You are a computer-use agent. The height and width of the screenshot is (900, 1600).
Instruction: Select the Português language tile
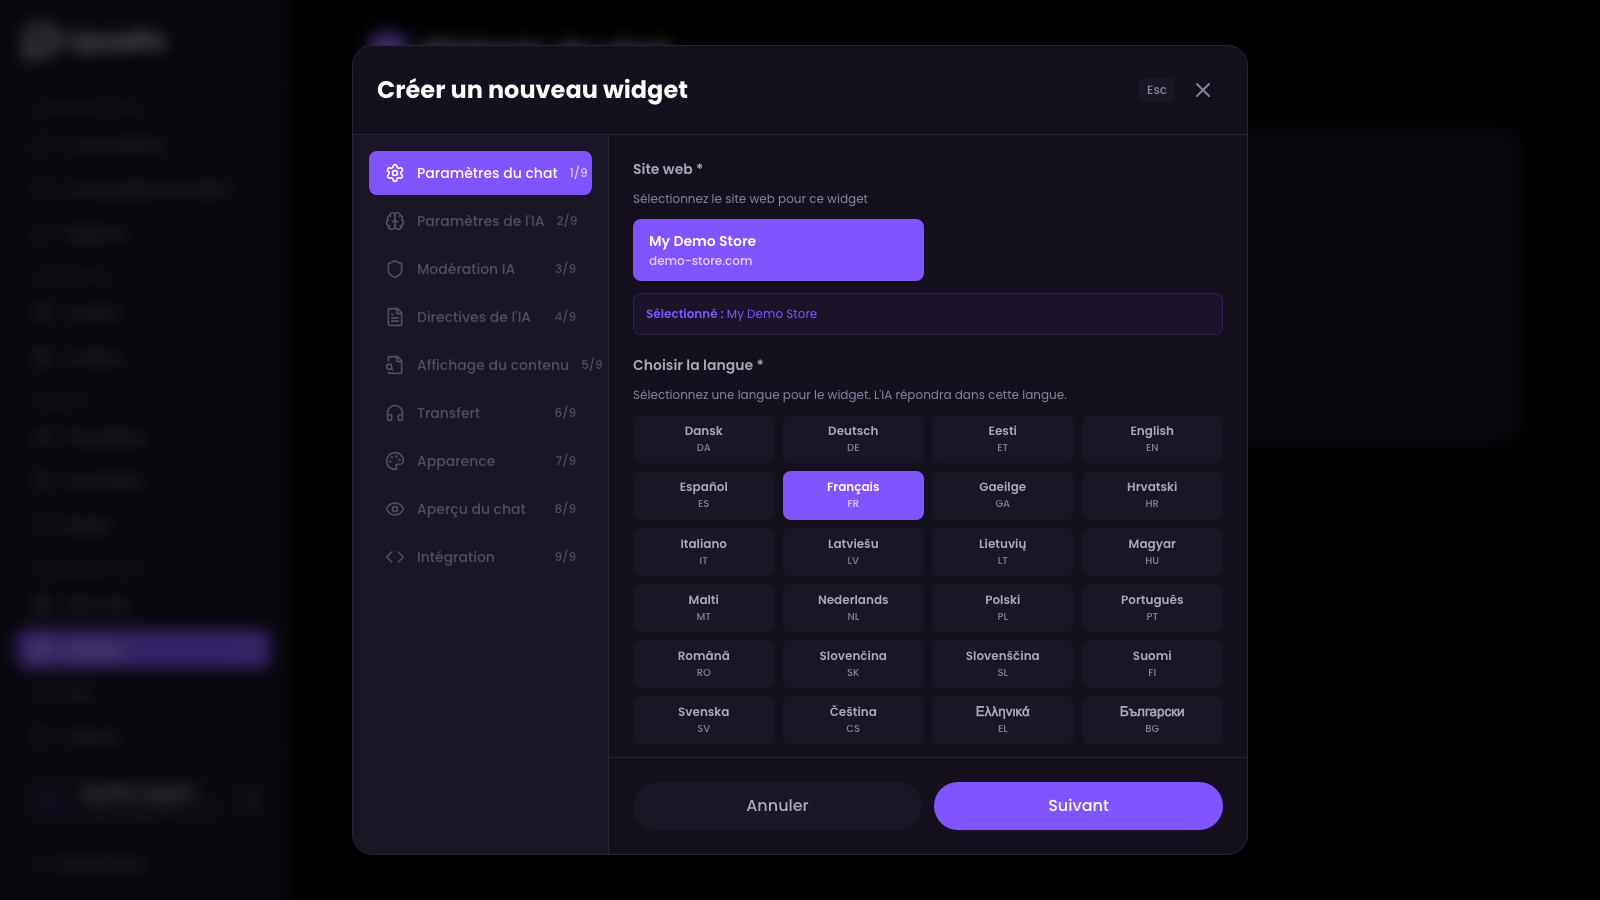(x=1152, y=608)
